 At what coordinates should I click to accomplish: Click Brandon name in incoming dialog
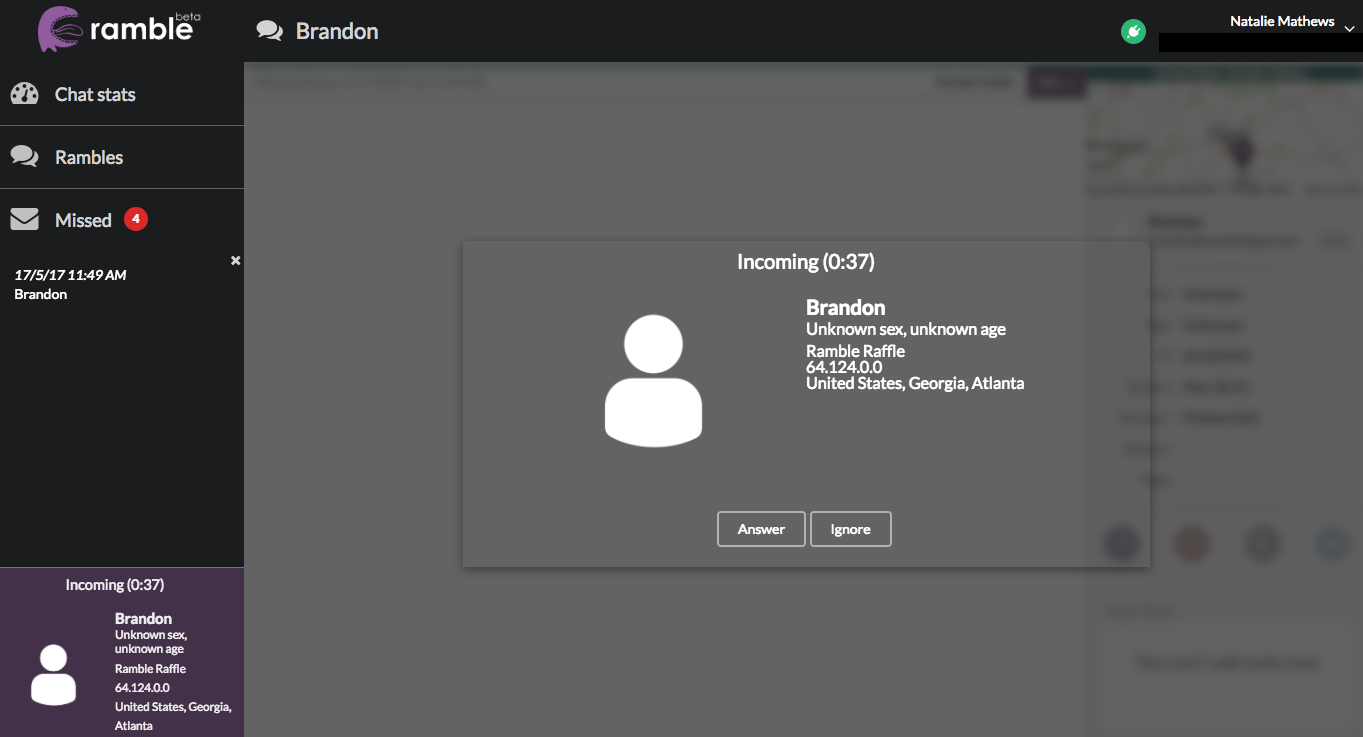click(846, 307)
